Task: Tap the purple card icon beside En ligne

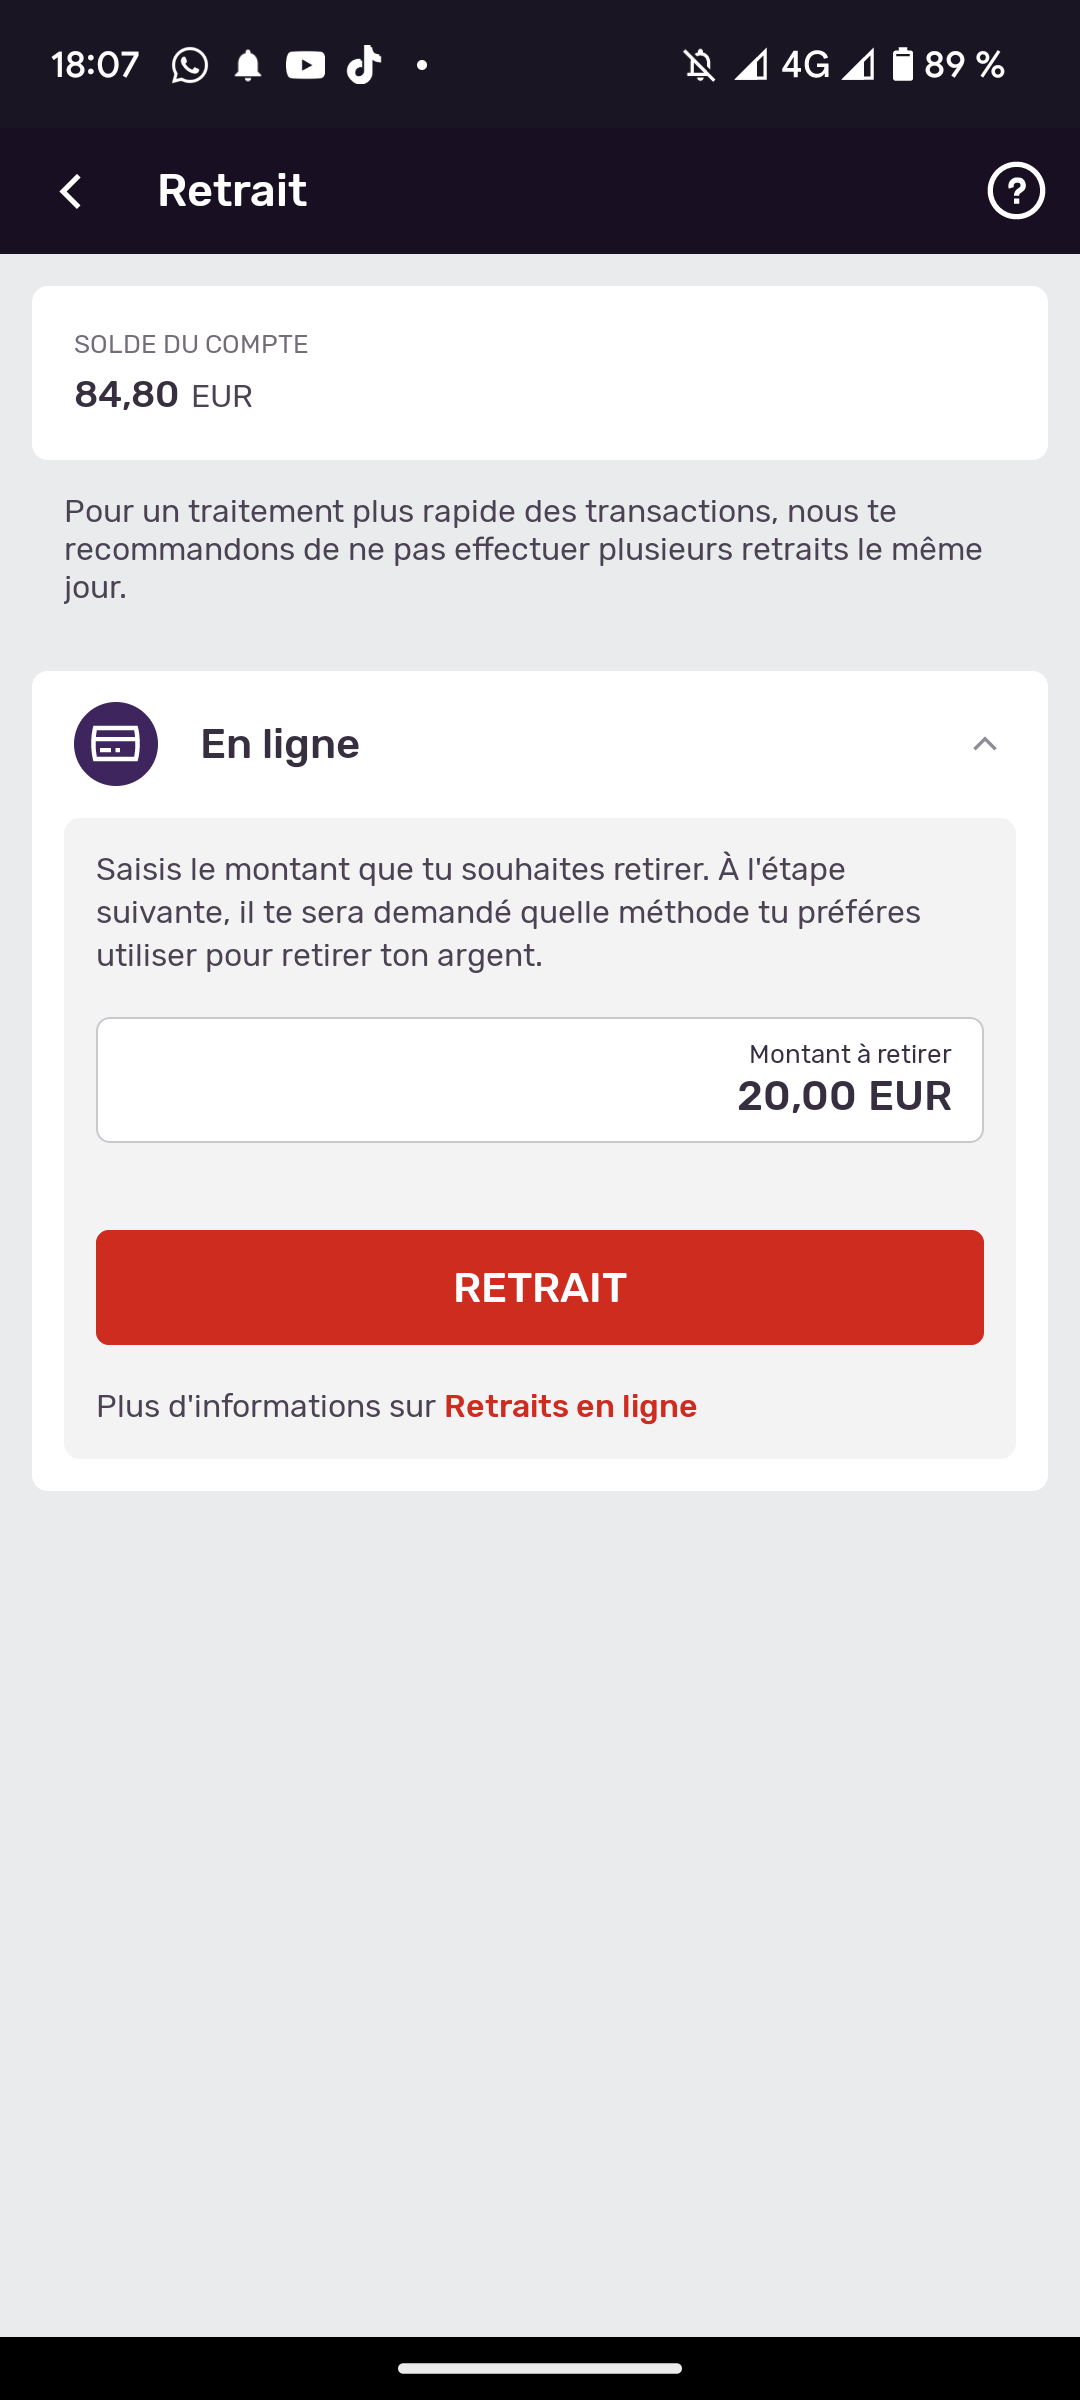Action: tap(116, 744)
